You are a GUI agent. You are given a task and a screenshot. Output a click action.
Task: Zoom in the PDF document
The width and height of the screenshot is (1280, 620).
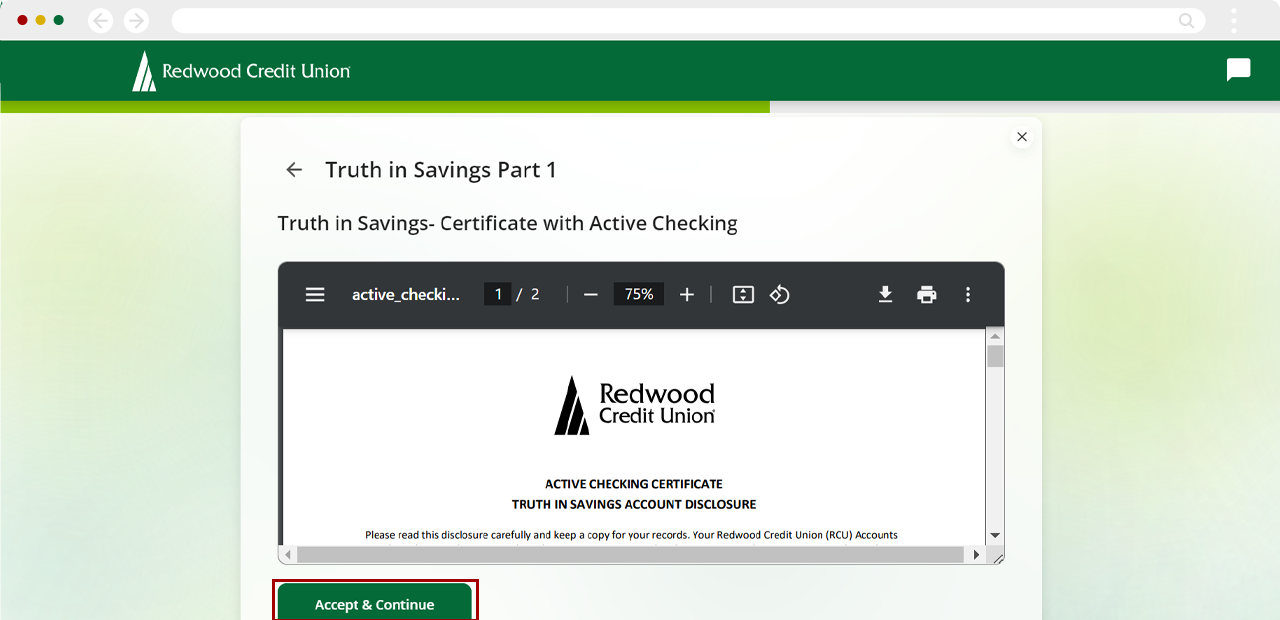coord(686,294)
